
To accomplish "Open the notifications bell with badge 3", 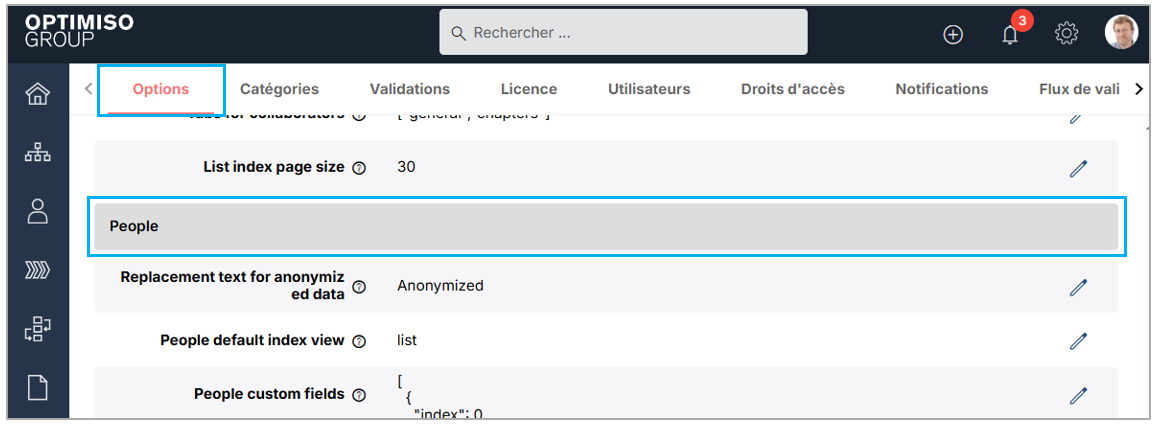I will [x=1010, y=34].
